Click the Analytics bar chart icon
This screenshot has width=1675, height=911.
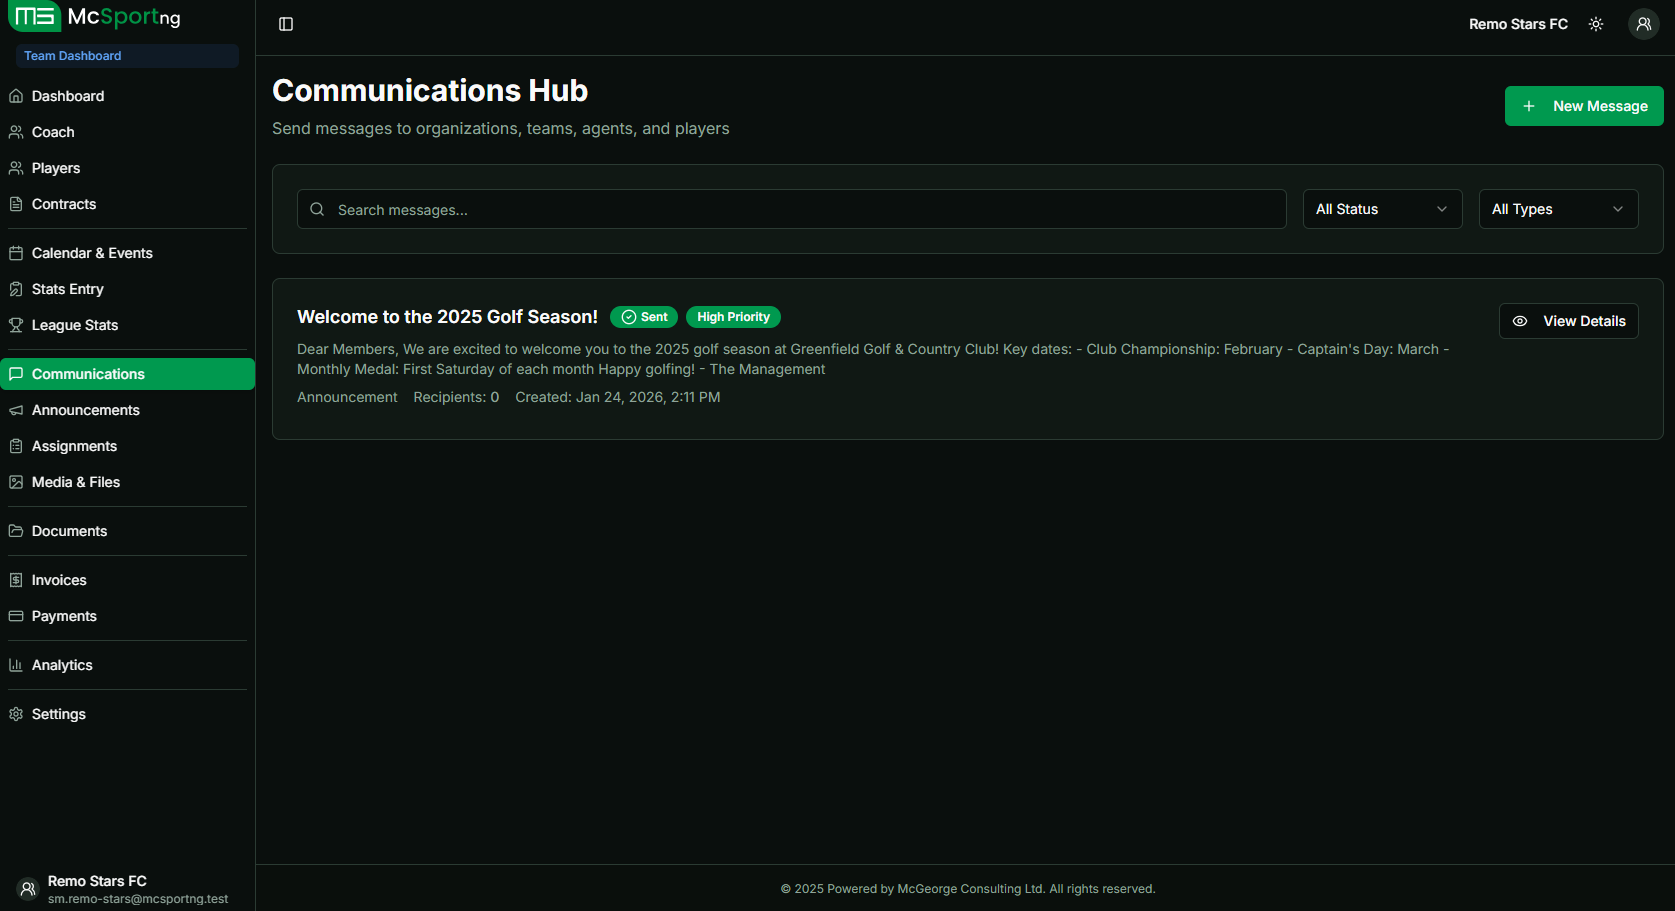[x=16, y=665]
